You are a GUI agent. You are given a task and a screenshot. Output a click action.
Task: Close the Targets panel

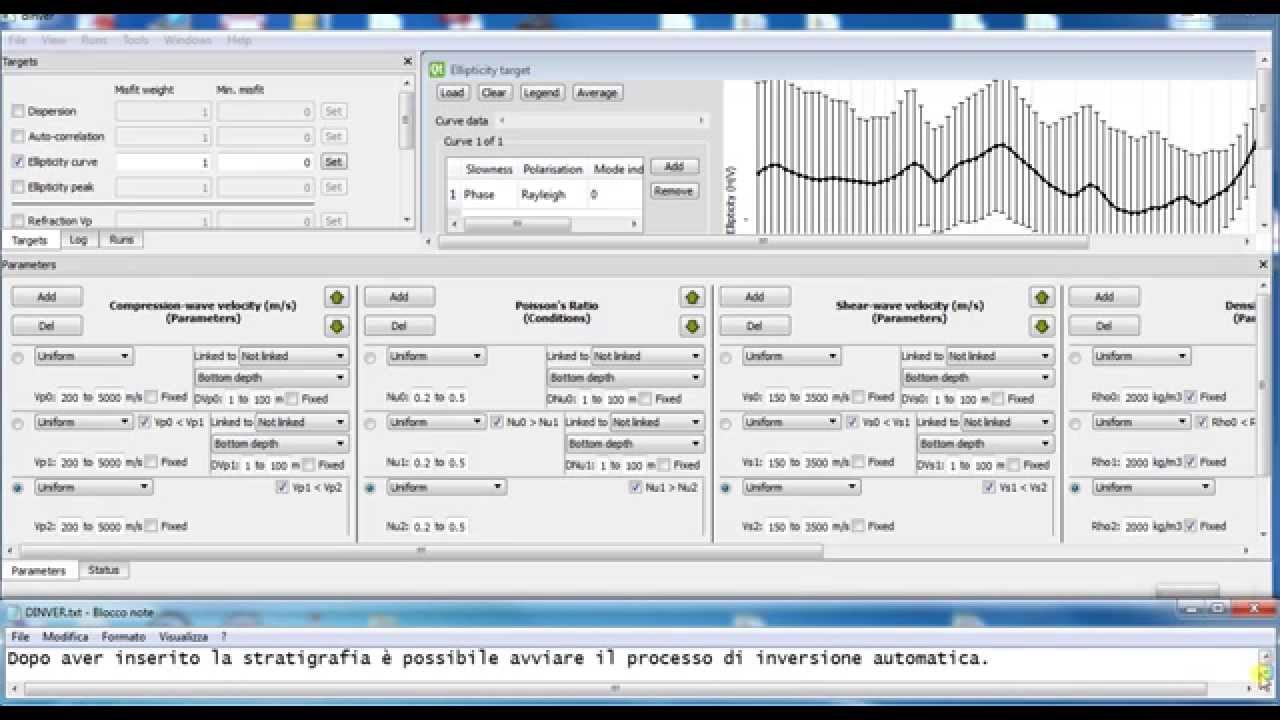coord(407,61)
